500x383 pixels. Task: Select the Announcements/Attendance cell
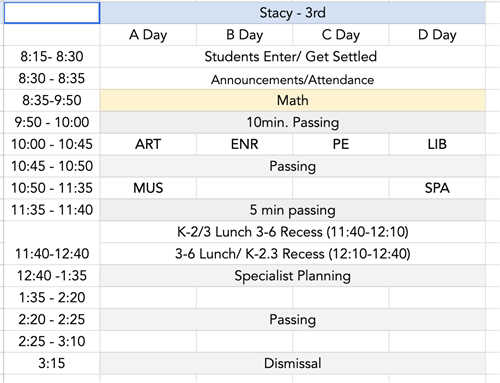point(293,79)
